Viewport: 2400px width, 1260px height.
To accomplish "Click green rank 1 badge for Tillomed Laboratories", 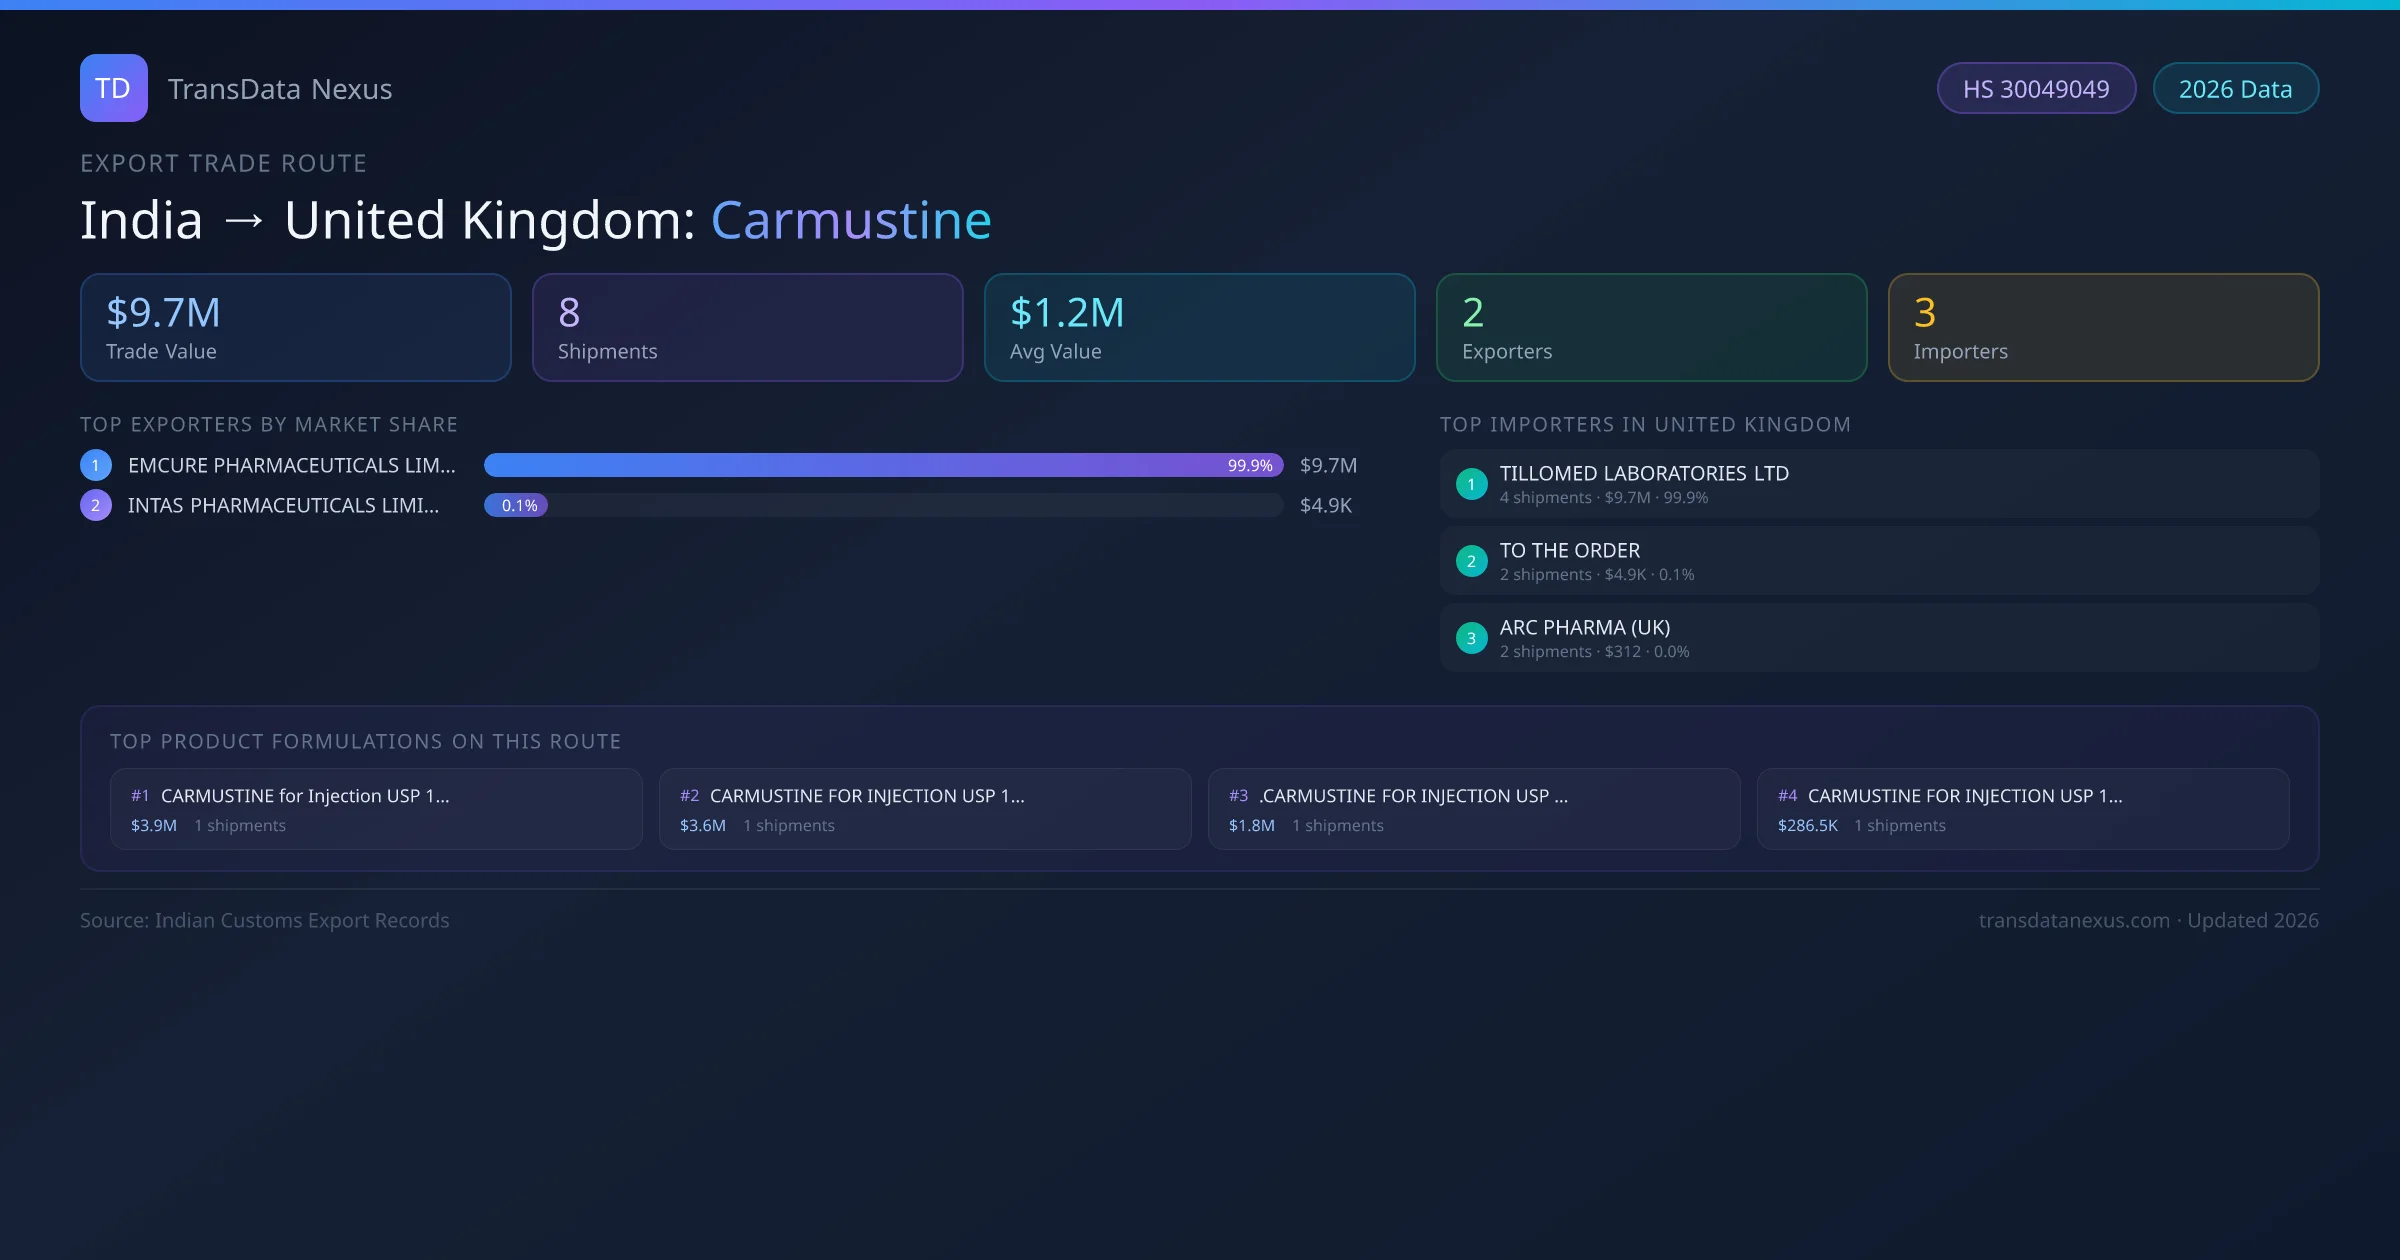I will pos(1471,484).
